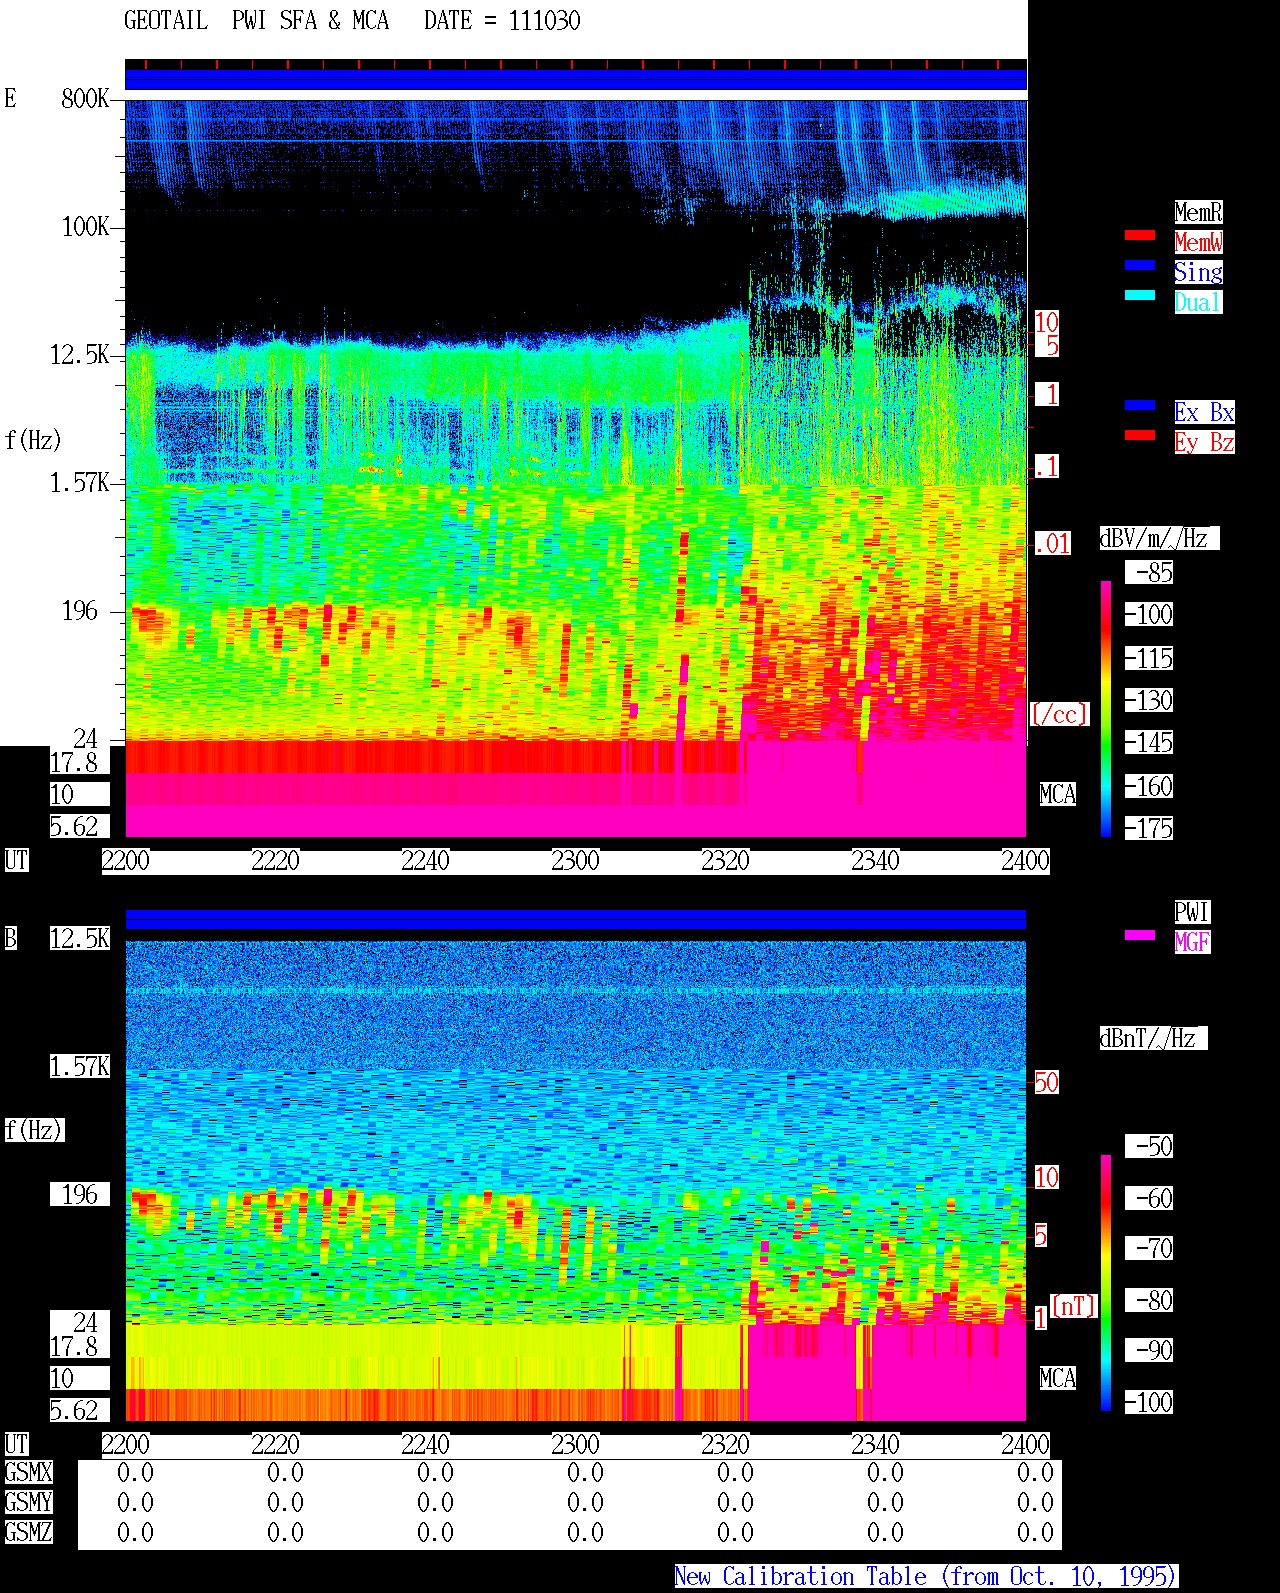Select the PWI legend label
The width and height of the screenshot is (1280, 1593).
point(1192,912)
